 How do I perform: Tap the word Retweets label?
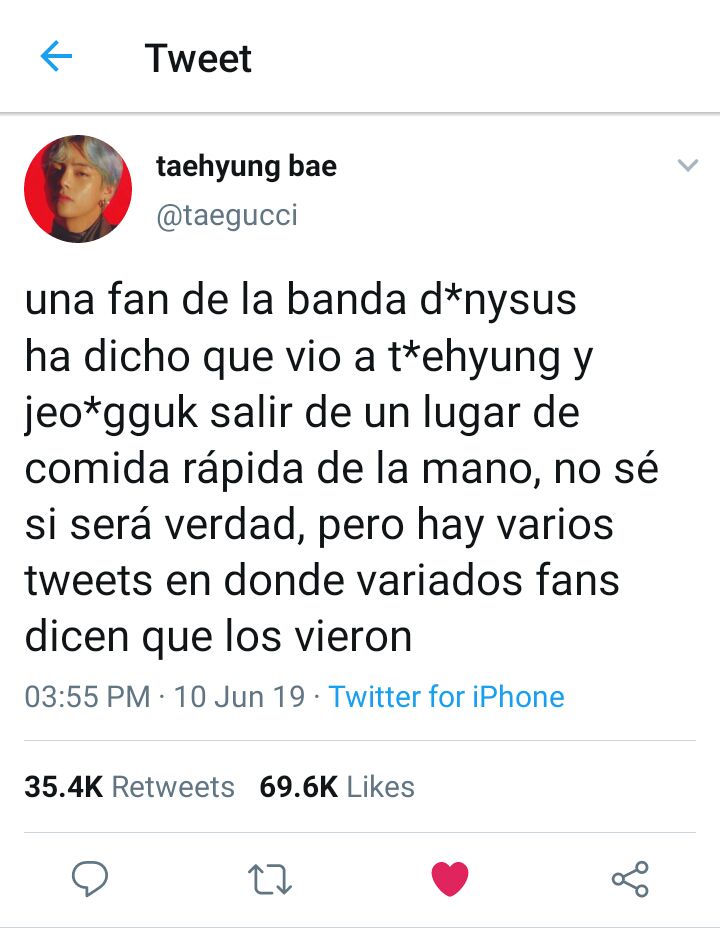(174, 786)
